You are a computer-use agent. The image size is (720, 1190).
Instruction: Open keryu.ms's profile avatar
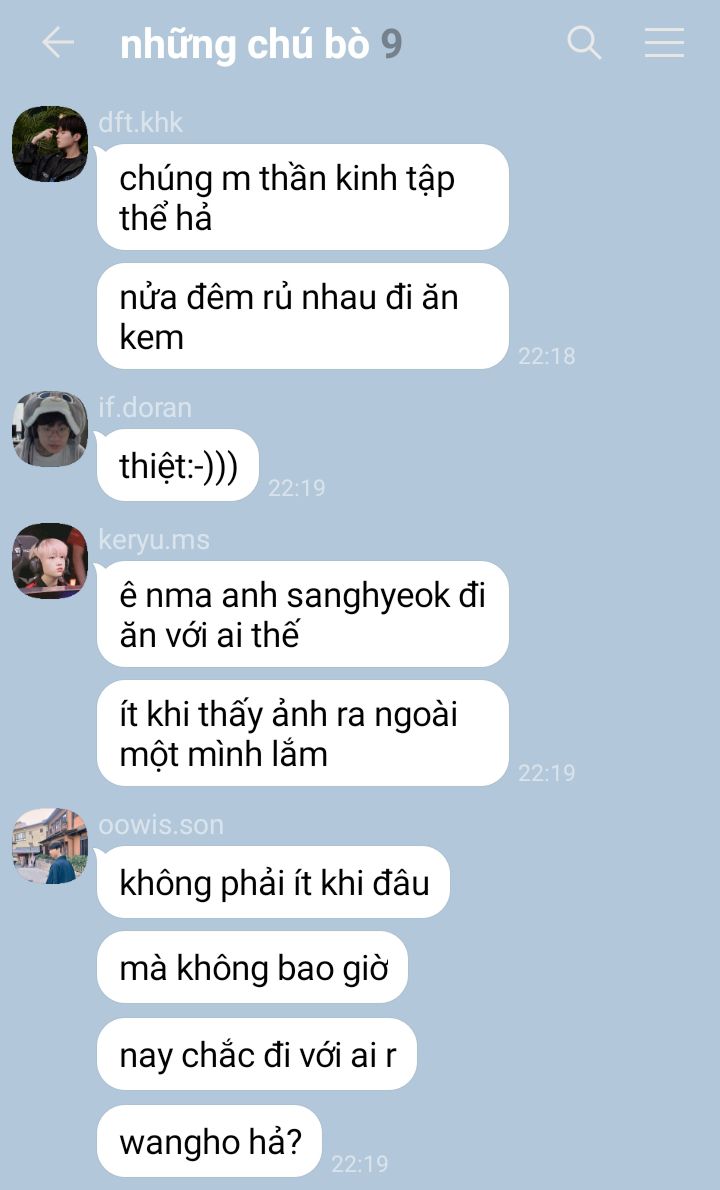pos(50,561)
